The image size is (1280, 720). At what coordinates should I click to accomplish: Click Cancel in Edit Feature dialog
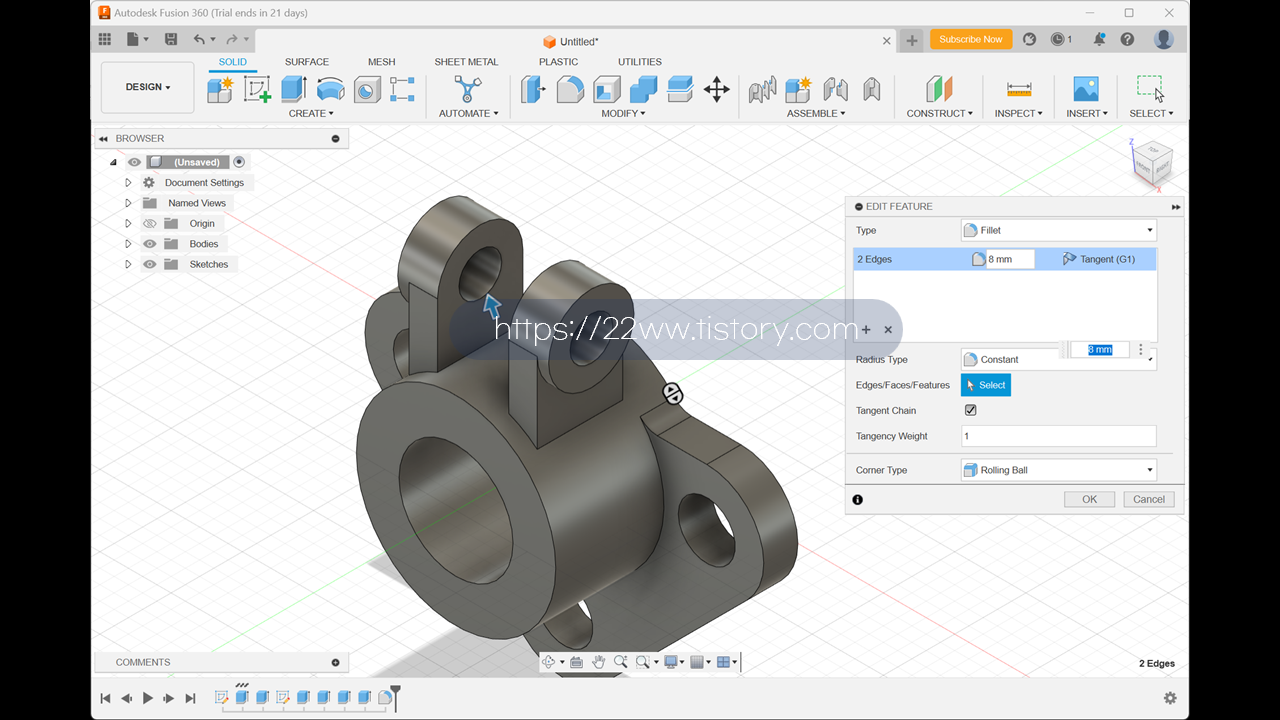tap(1148, 499)
